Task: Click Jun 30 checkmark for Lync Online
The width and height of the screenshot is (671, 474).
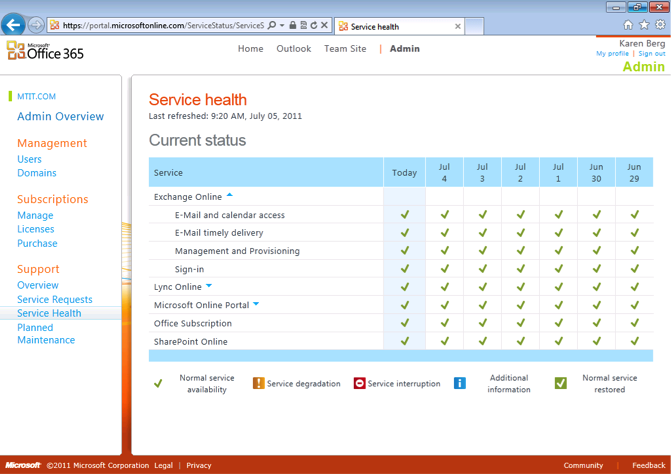Action: point(597,287)
